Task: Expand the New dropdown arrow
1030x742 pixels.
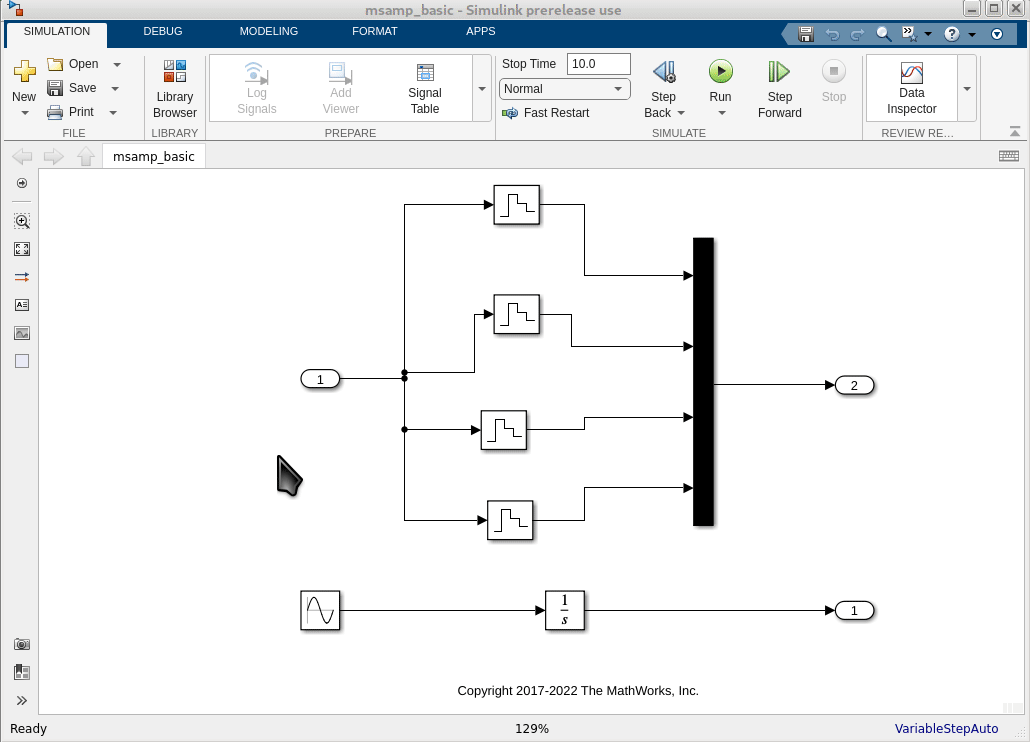Action: click(25, 114)
